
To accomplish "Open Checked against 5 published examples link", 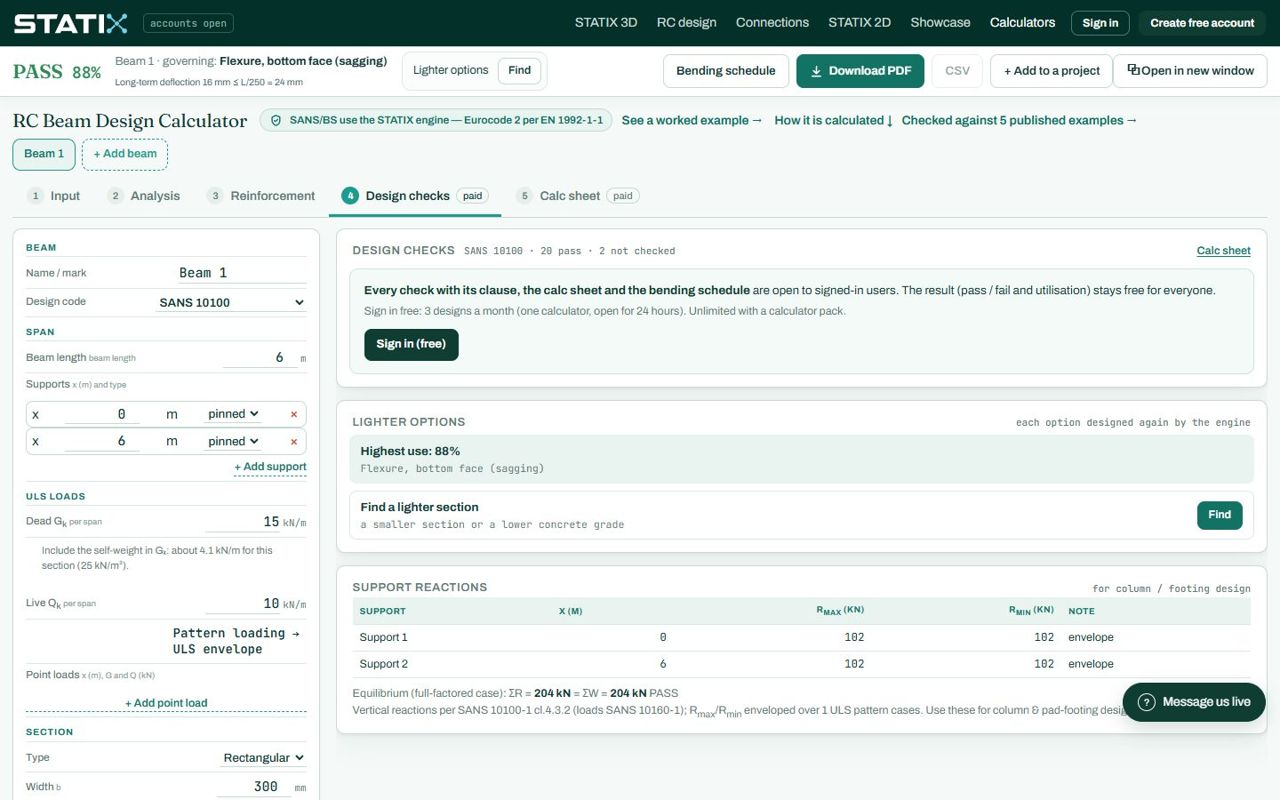I will coord(1019,120).
